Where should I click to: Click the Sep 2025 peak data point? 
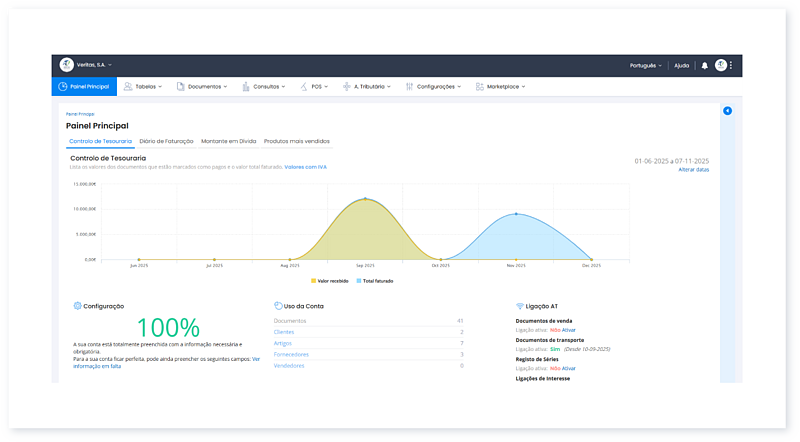click(x=365, y=199)
